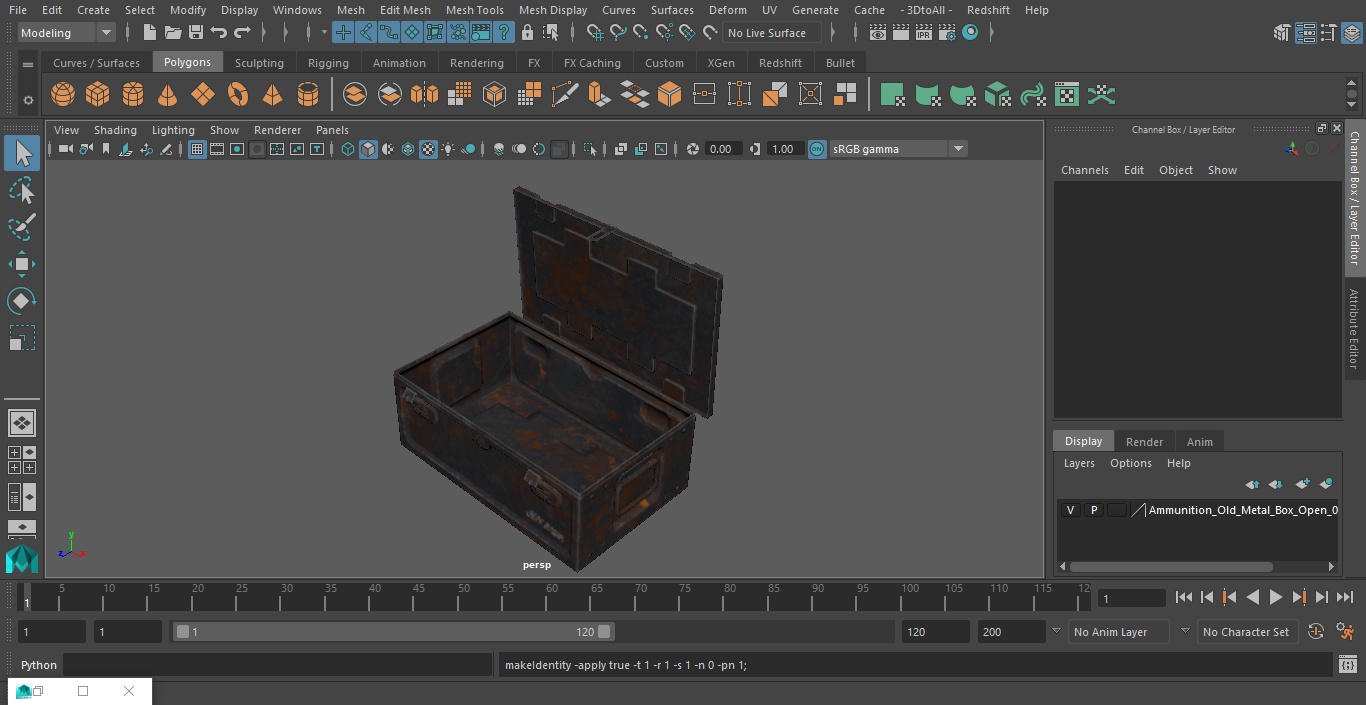This screenshot has height=705, width=1366.
Task: Click the Bevel shelf icon
Action: click(x=670, y=95)
